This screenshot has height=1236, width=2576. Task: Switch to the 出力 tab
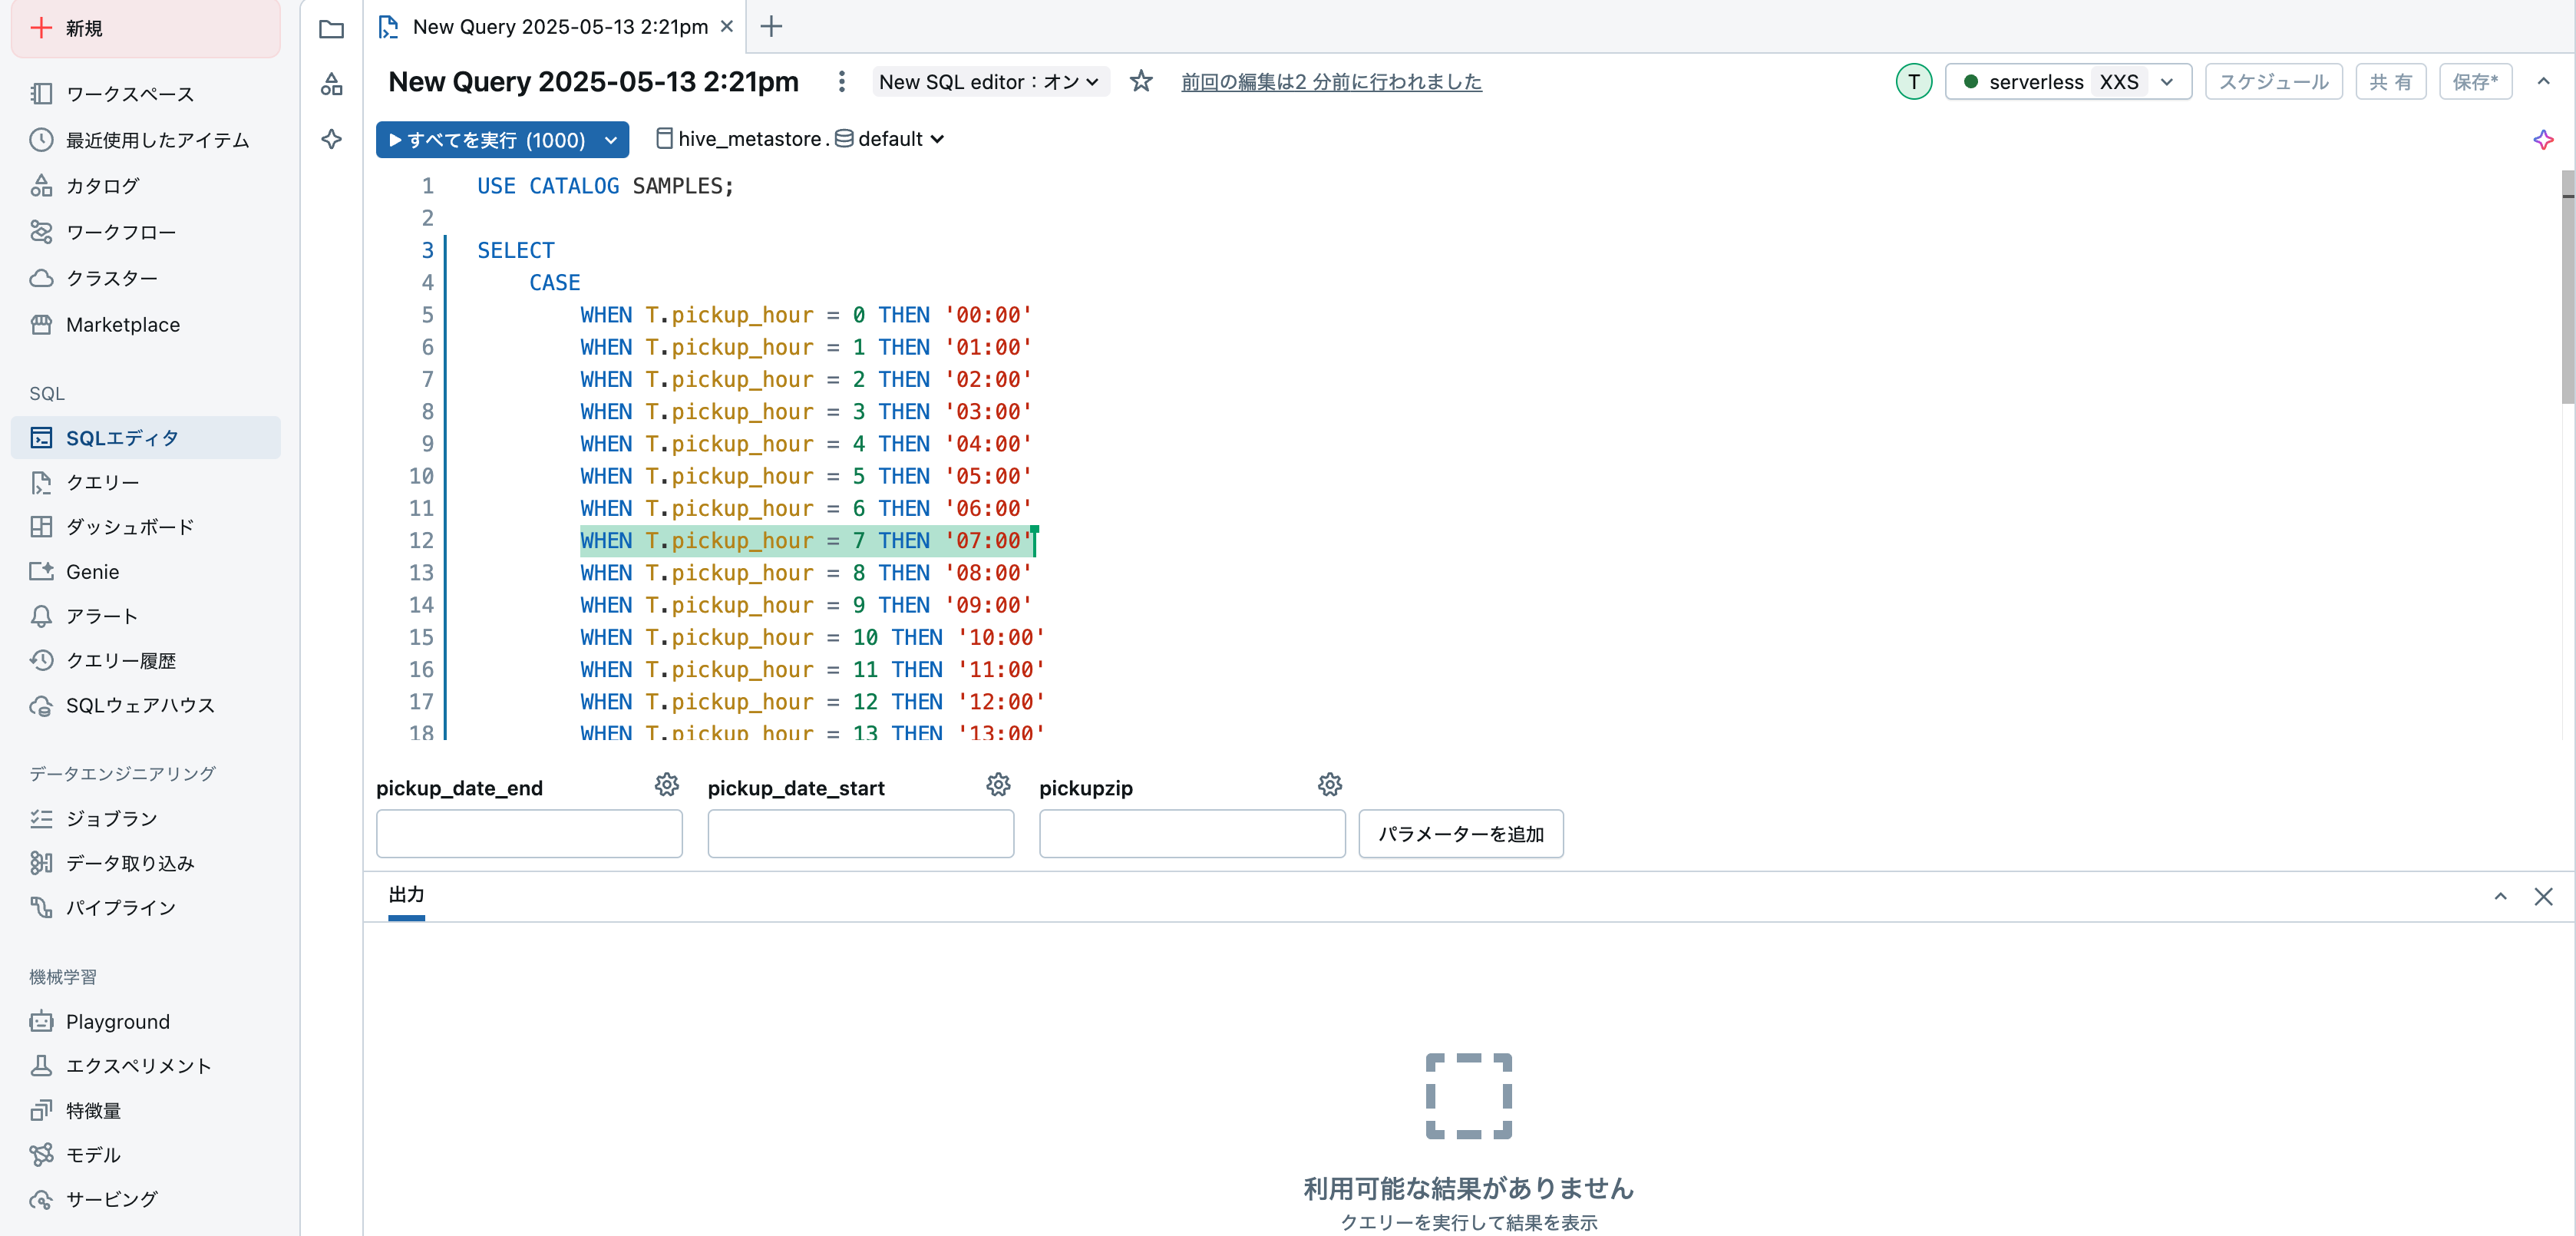click(x=406, y=897)
